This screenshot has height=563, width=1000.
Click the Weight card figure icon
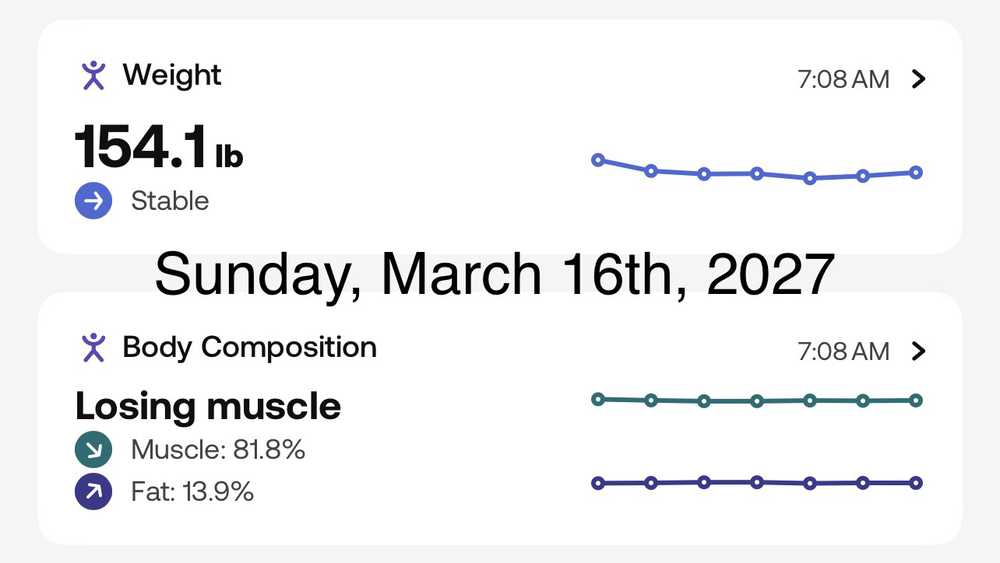[93, 75]
